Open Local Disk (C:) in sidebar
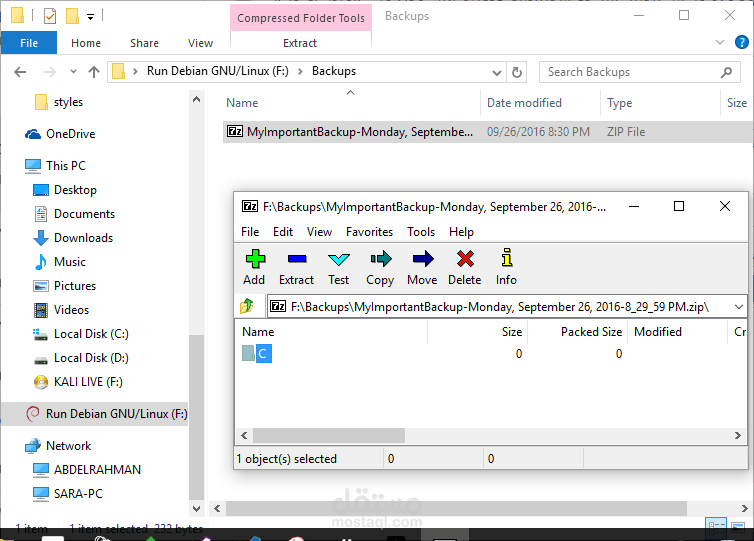754x541 pixels. (81, 334)
